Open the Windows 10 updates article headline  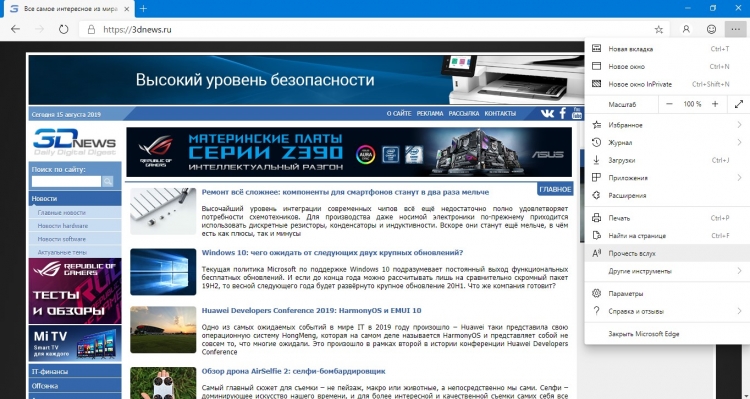click(x=332, y=253)
